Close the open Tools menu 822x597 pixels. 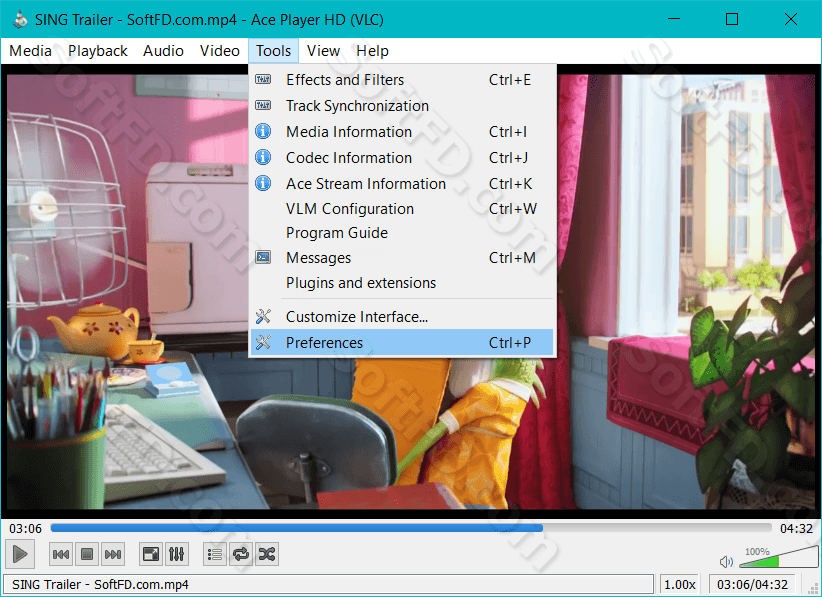274,51
